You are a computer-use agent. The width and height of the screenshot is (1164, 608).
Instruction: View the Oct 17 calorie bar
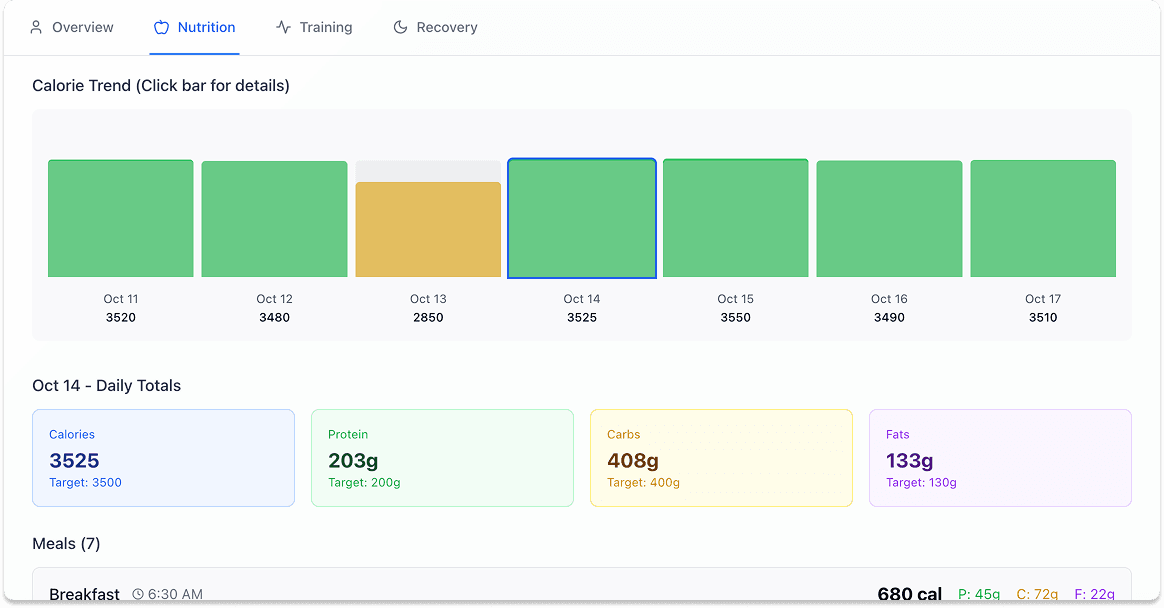point(1043,219)
